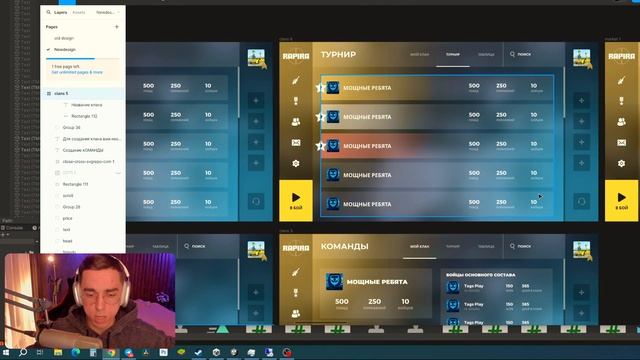This screenshot has height=360, width=640.
Task: Select the 'Rectangle 112' layer
Action: (84, 116)
